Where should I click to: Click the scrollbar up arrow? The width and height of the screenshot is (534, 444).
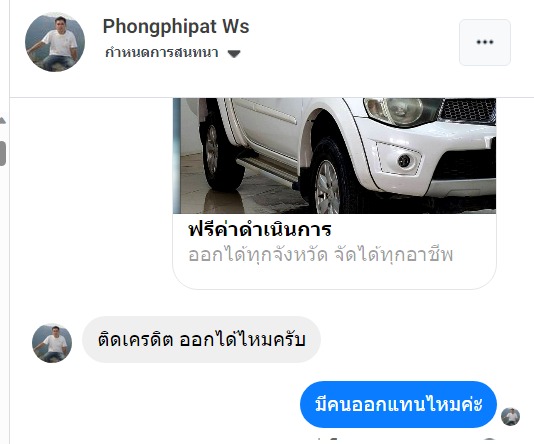tap(3, 121)
